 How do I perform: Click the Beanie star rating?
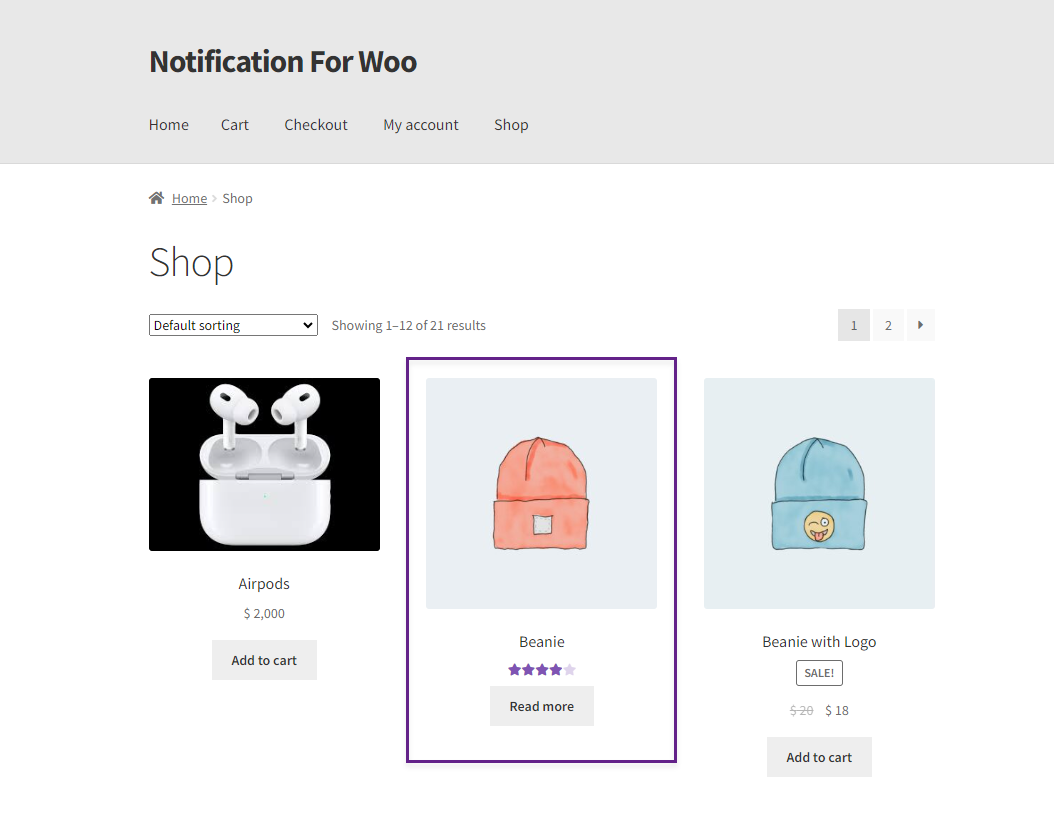coord(542,669)
